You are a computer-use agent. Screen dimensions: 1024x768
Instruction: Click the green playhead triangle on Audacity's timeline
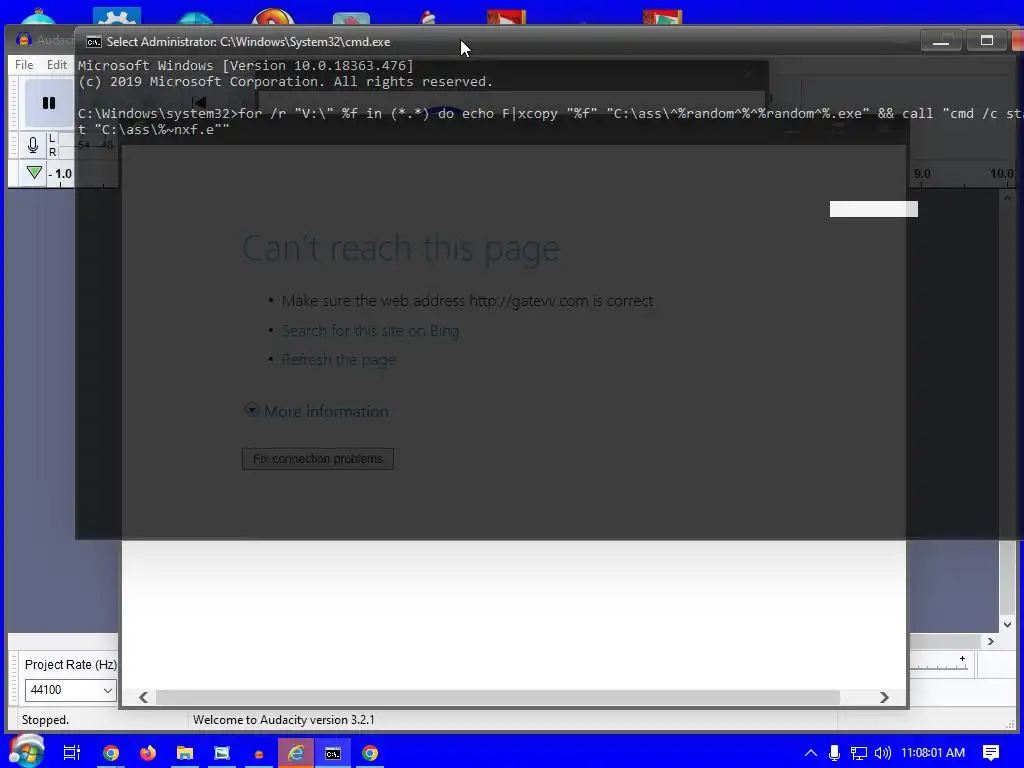point(35,172)
